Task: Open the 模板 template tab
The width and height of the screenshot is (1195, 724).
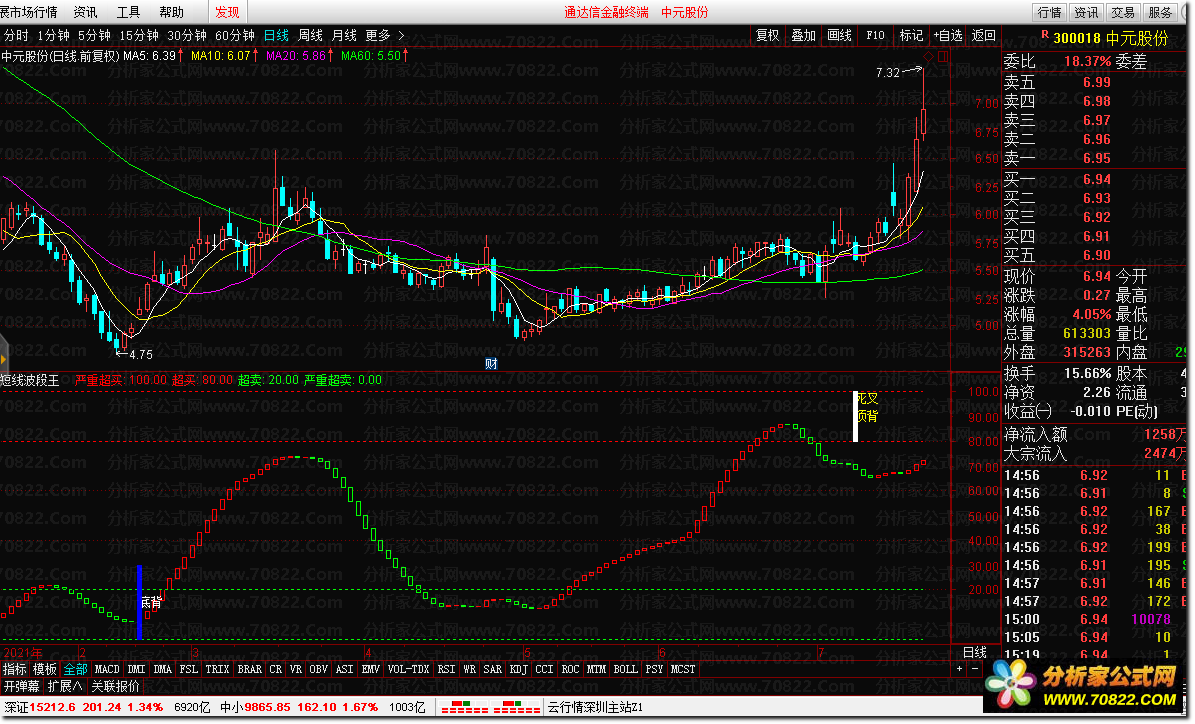Action: [x=45, y=669]
